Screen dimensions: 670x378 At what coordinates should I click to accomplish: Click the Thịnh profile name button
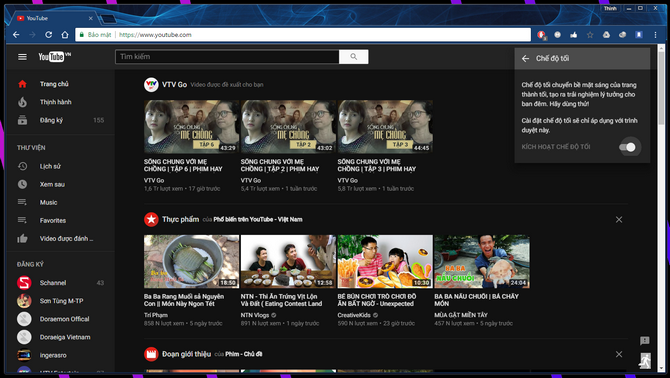tap(610, 9)
